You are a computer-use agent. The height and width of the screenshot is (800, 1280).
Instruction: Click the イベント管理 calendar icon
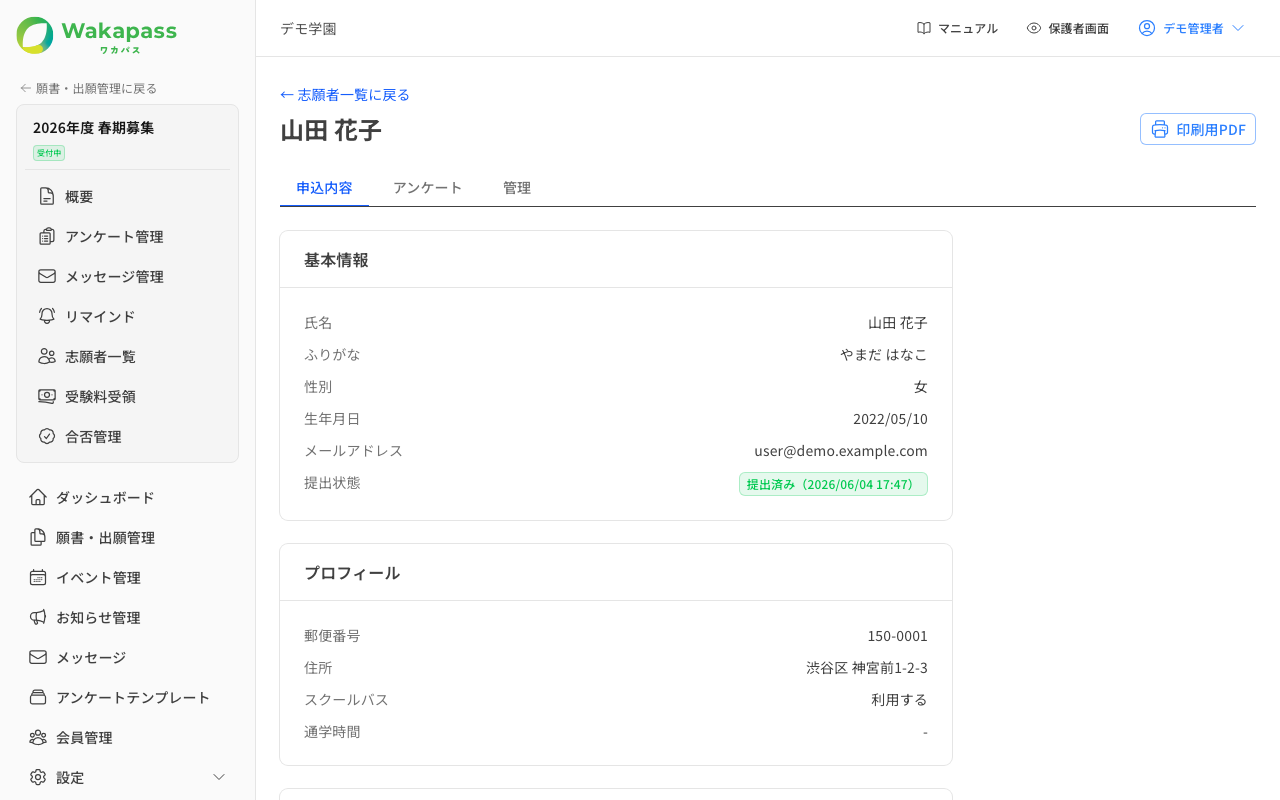coord(38,577)
